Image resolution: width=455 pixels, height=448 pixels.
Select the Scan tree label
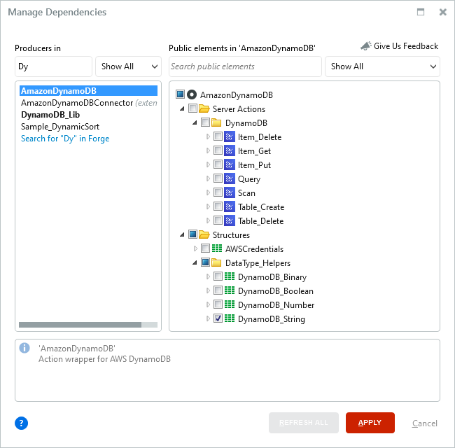click(247, 193)
